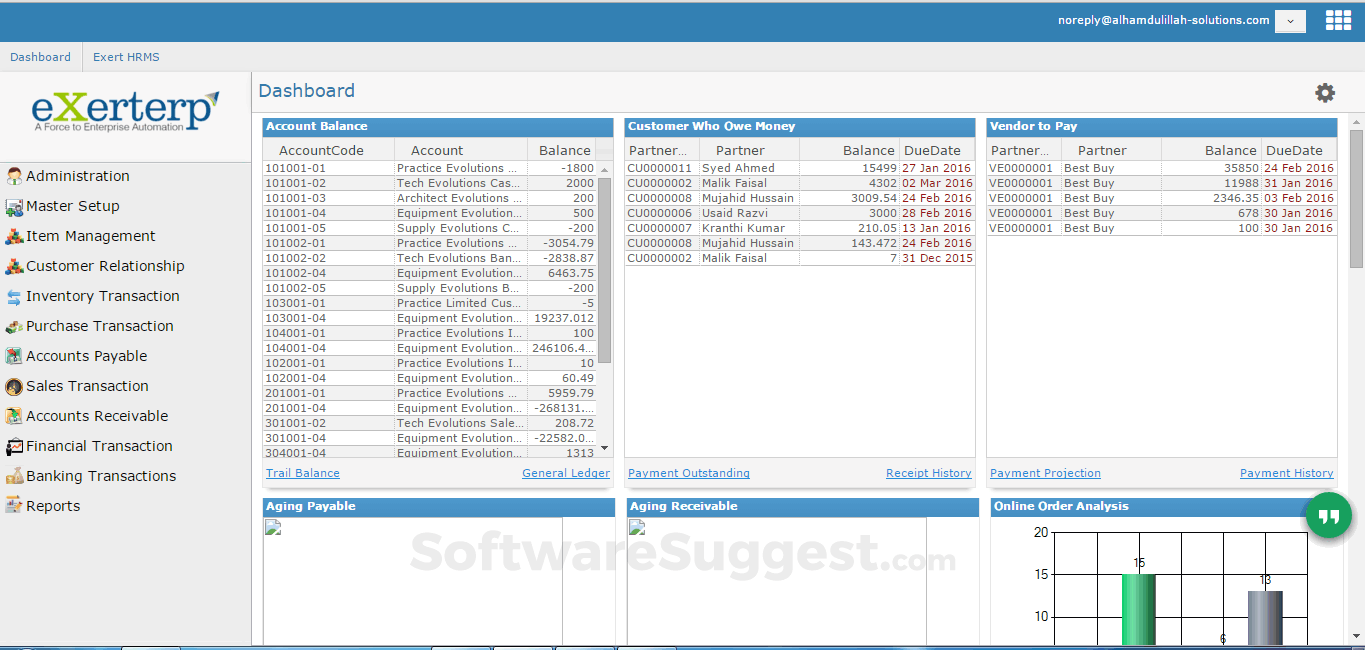
Task: Click the Financial Transaction icon
Action: [x=14, y=446]
